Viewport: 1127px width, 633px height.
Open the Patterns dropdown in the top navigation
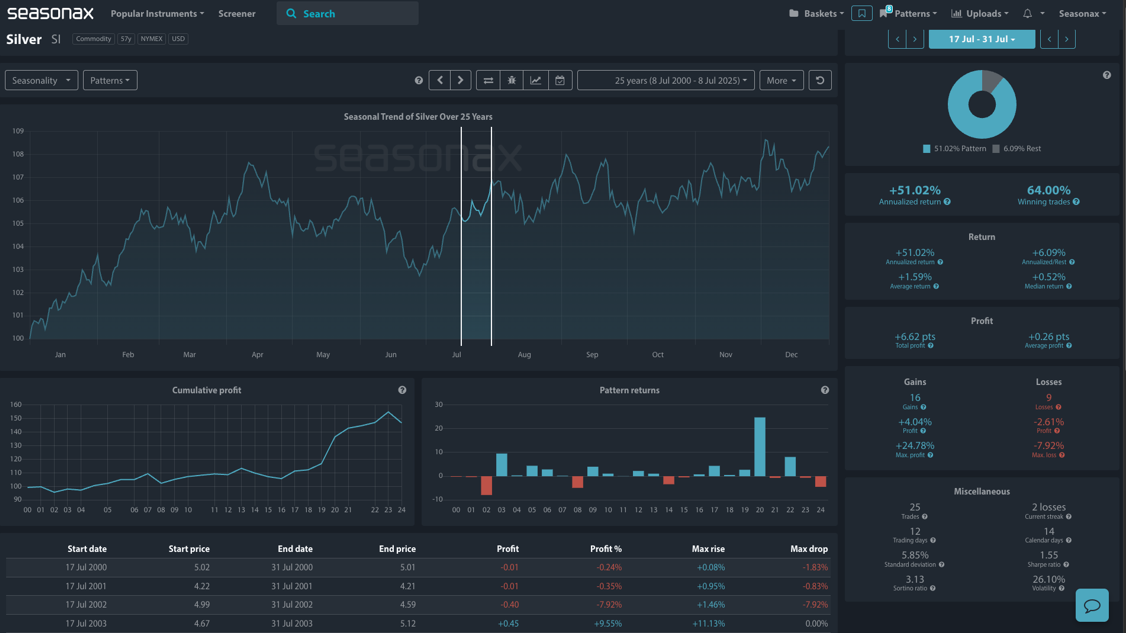(908, 14)
